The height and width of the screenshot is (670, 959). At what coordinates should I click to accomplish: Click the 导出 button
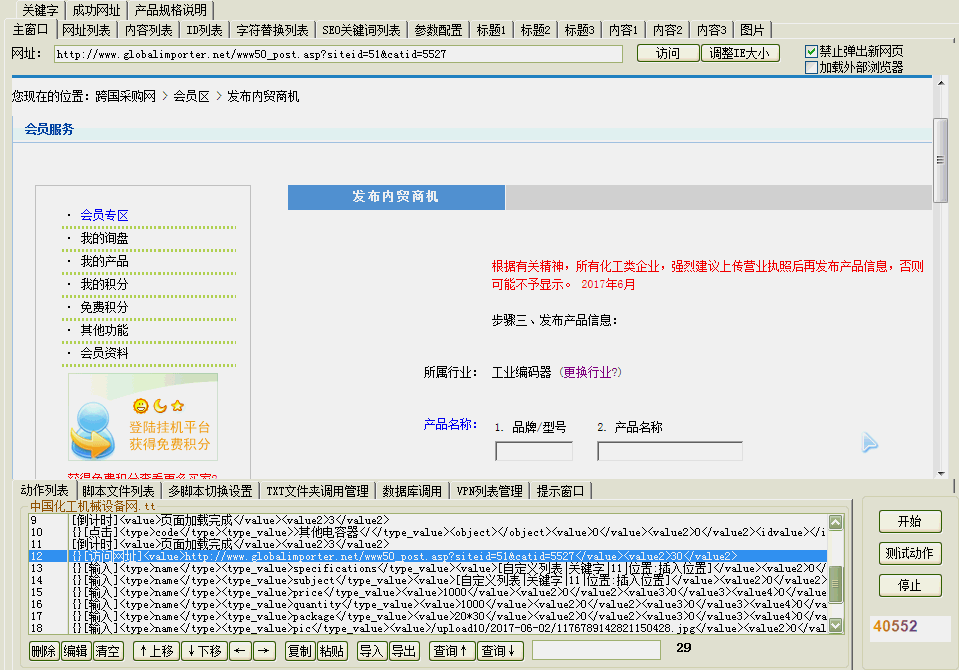pos(404,651)
